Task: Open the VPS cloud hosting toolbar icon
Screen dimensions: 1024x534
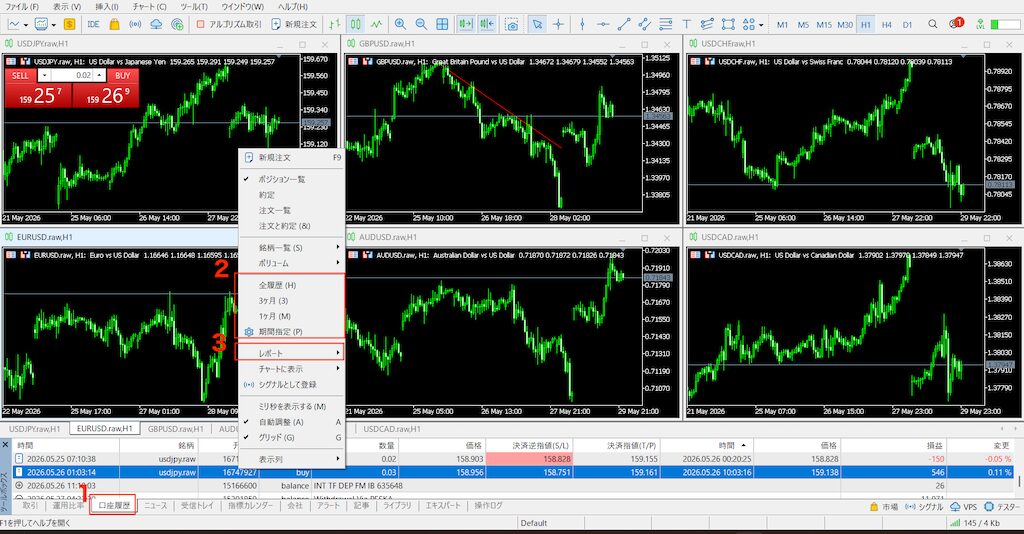Action: coord(156,24)
